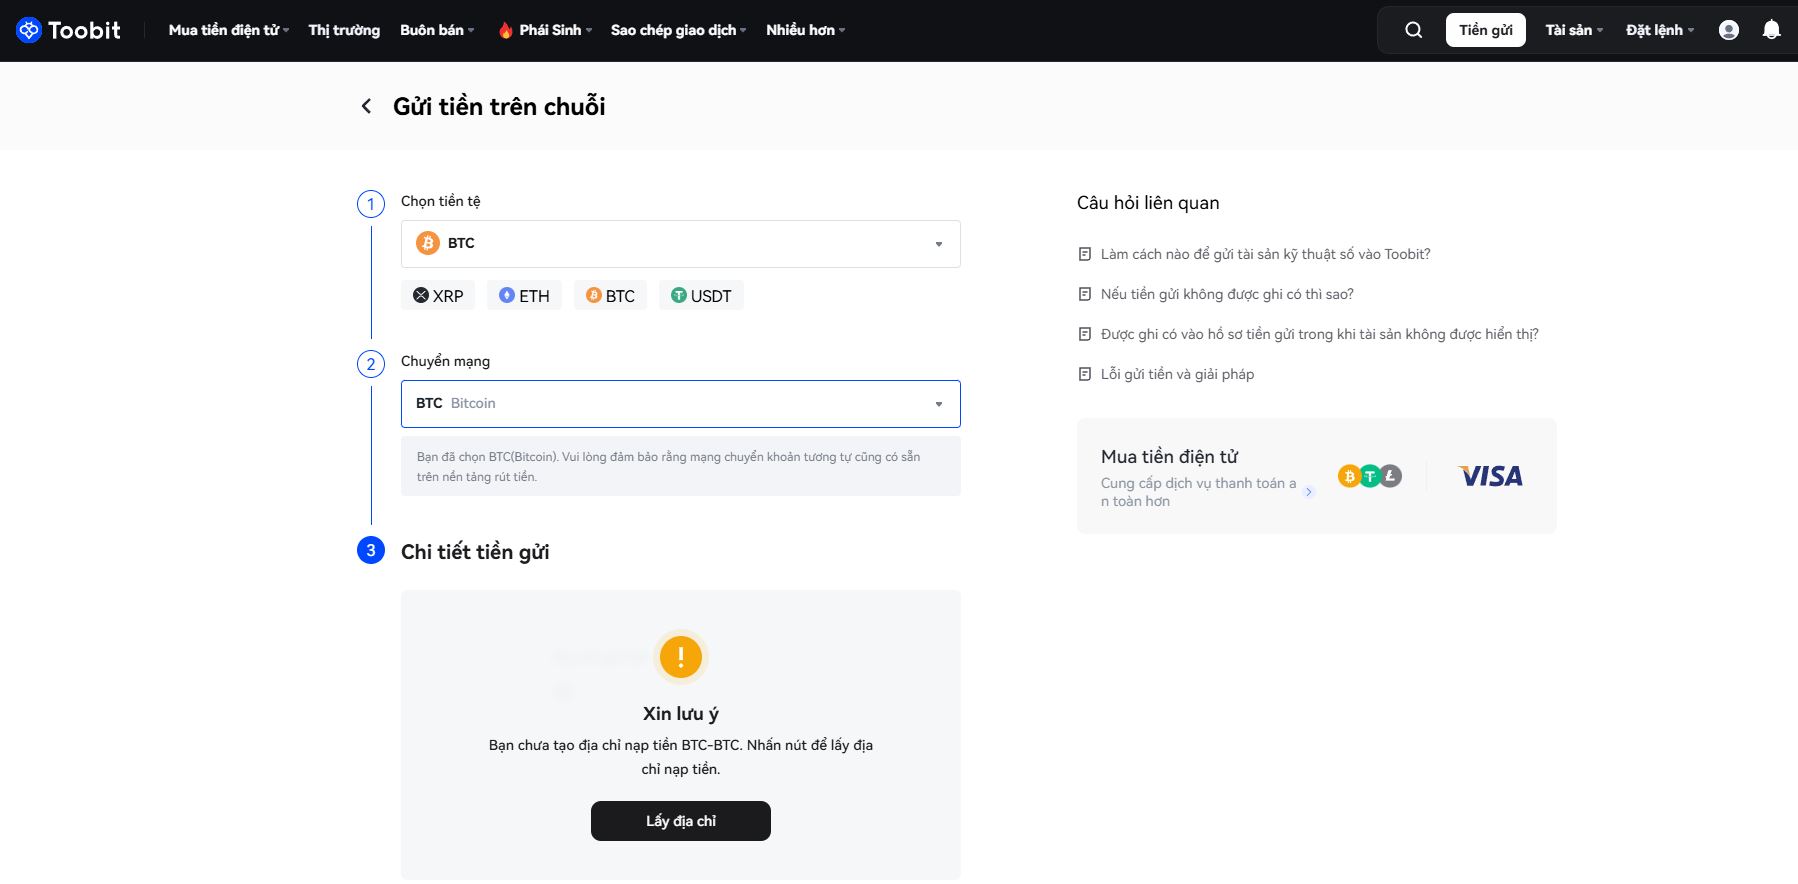Expand the 'Mua tiền điện tử' menu
Image resolution: width=1798 pixels, height=884 pixels.
click(x=229, y=30)
